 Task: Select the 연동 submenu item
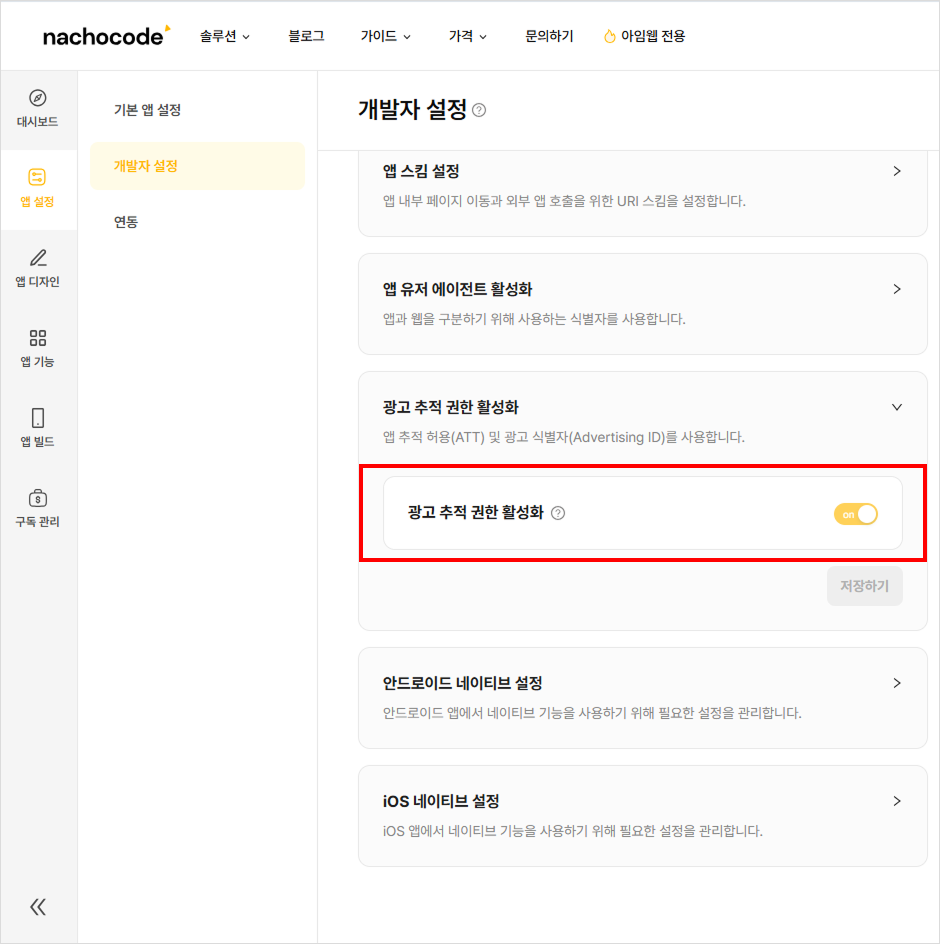pyautogui.click(x=128, y=221)
